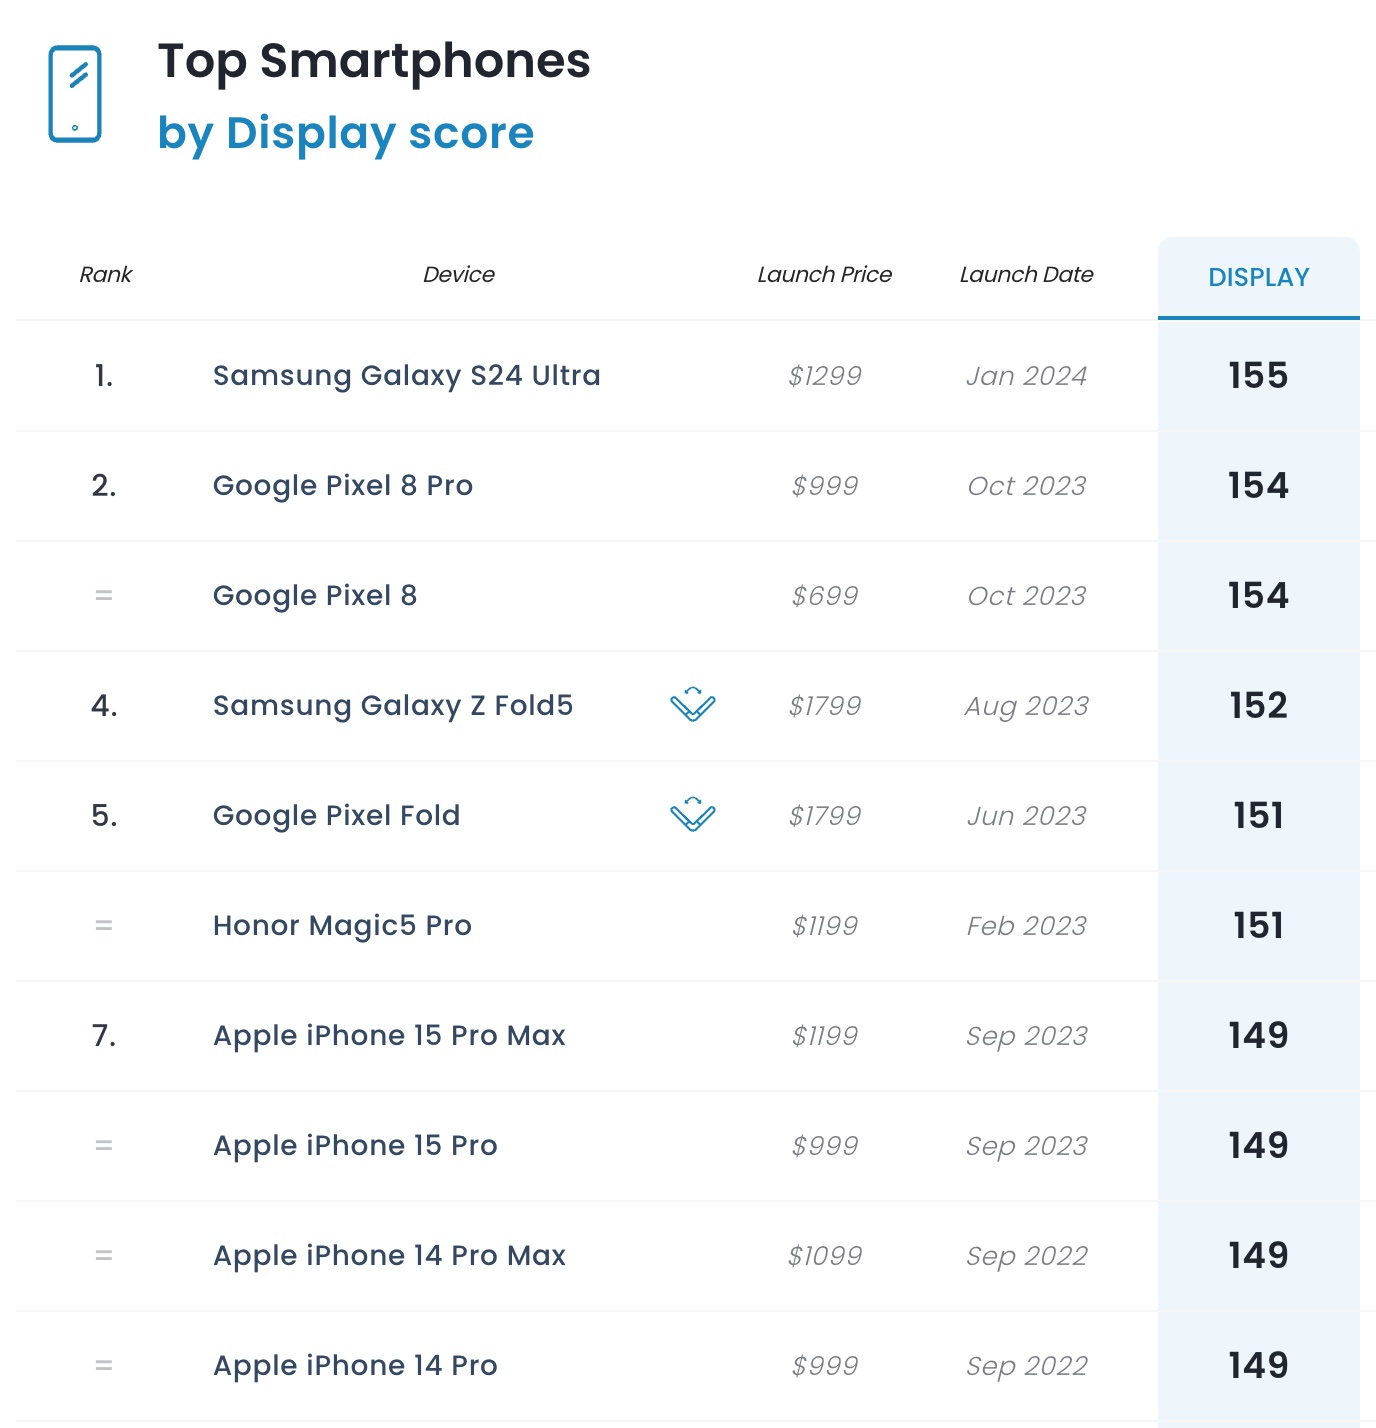Open the Apple iPhone 14 Pro link
The width and height of the screenshot is (1376, 1428).
click(355, 1366)
